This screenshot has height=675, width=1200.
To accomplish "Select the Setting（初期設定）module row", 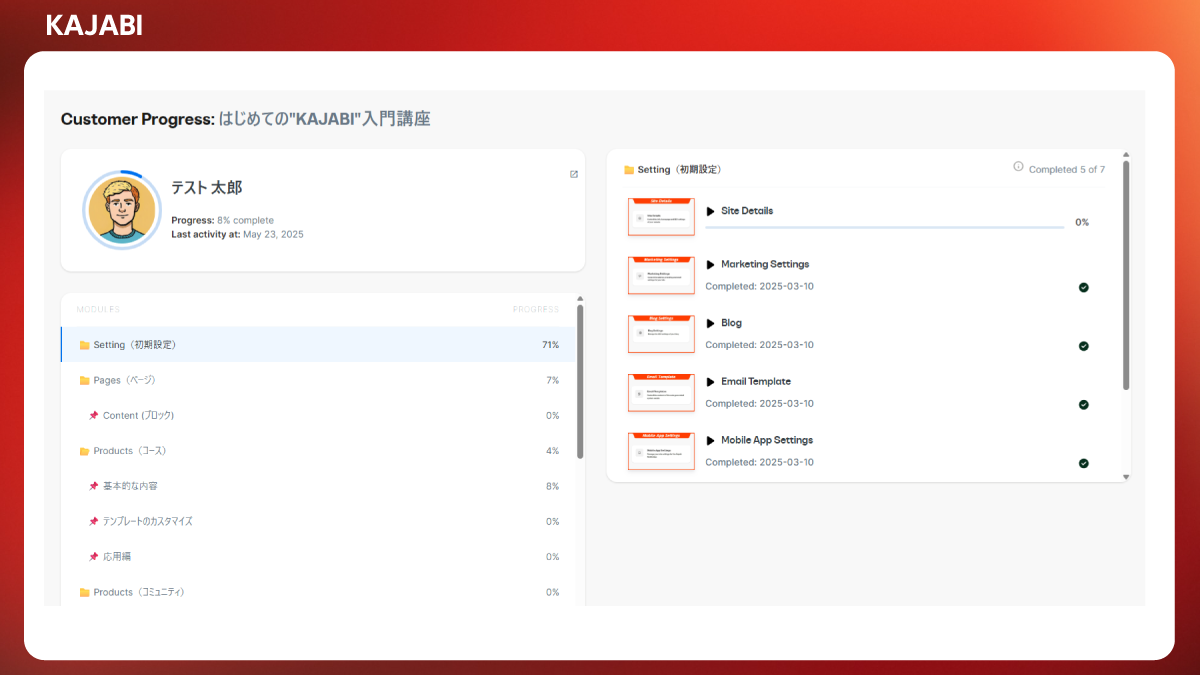I will click(318, 345).
